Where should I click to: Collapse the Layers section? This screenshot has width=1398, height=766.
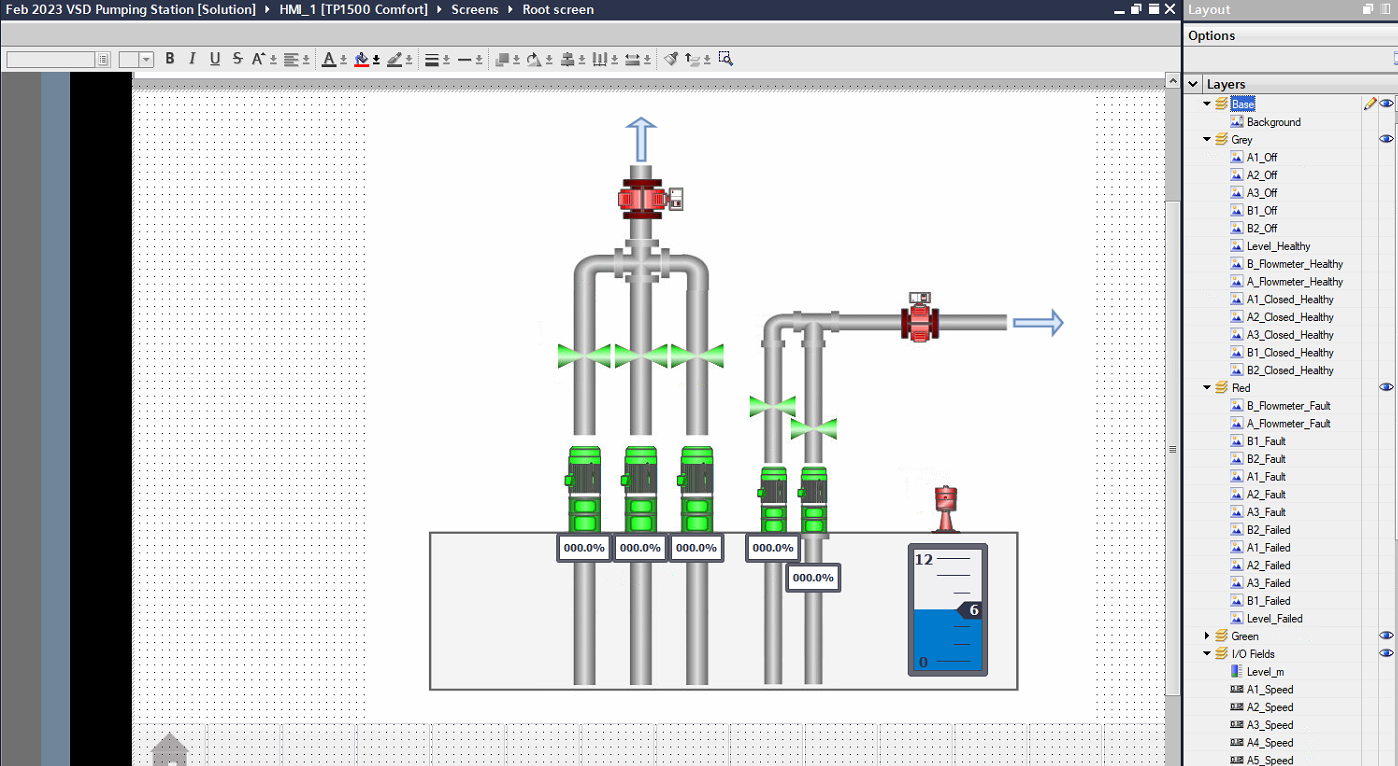pyautogui.click(x=1193, y=85)
